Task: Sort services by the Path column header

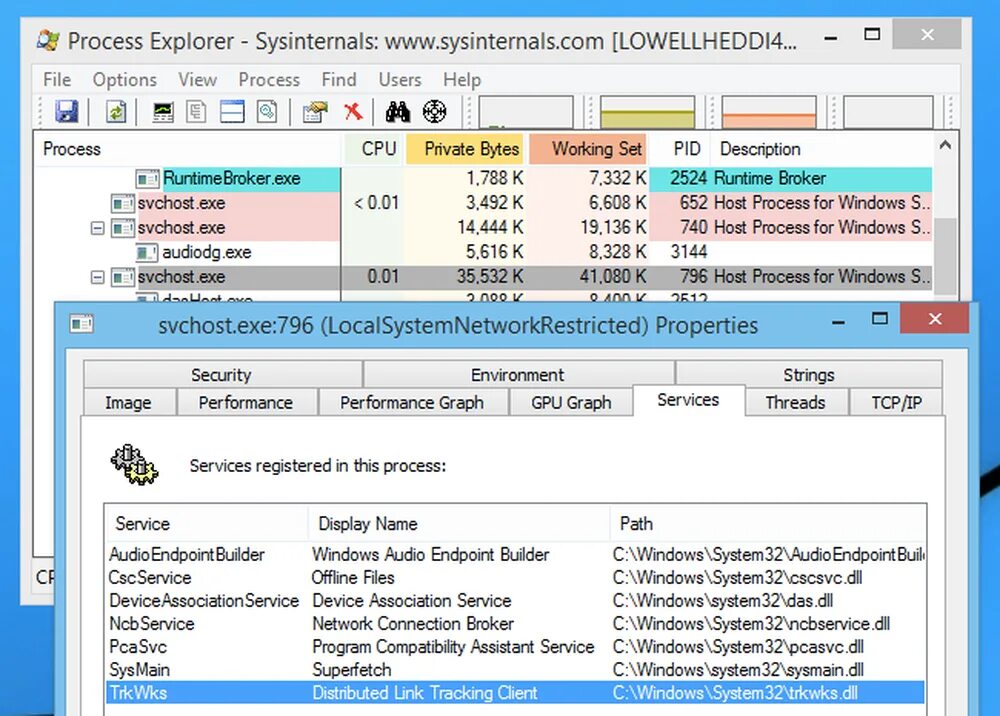Action: [768, 523]
